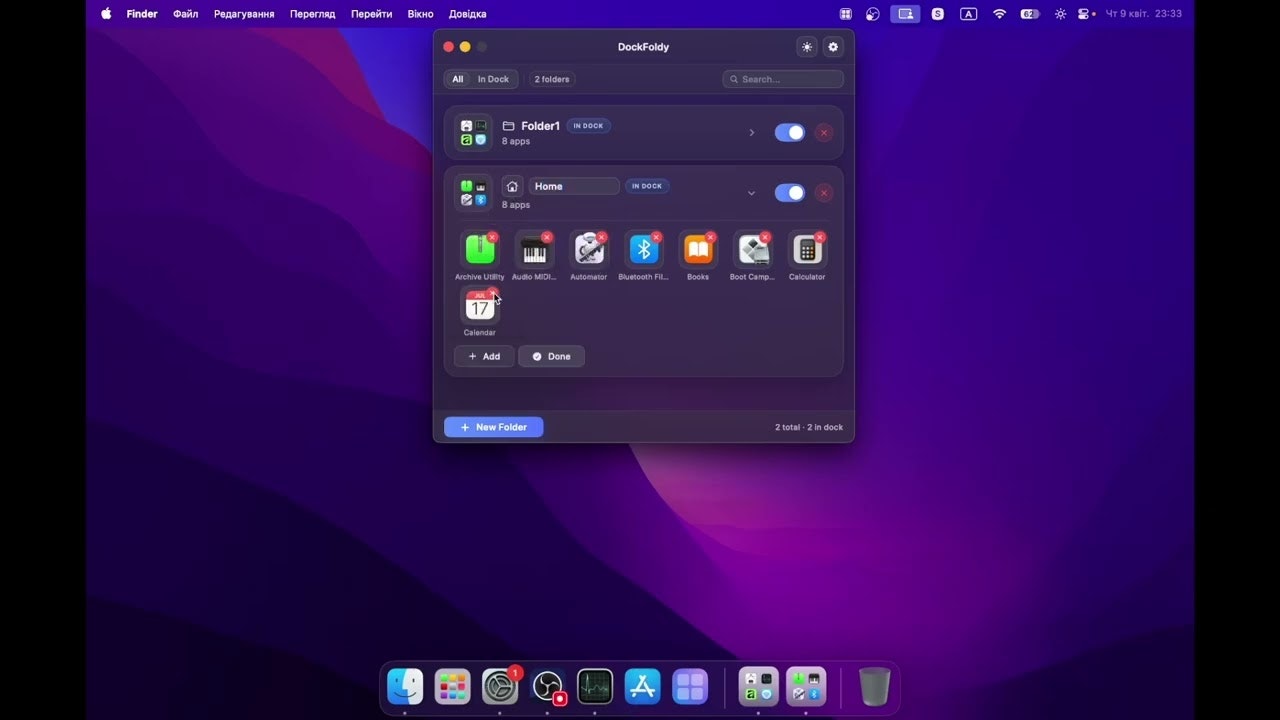Click the Boot Camp app icon

(x=752, y=250)
